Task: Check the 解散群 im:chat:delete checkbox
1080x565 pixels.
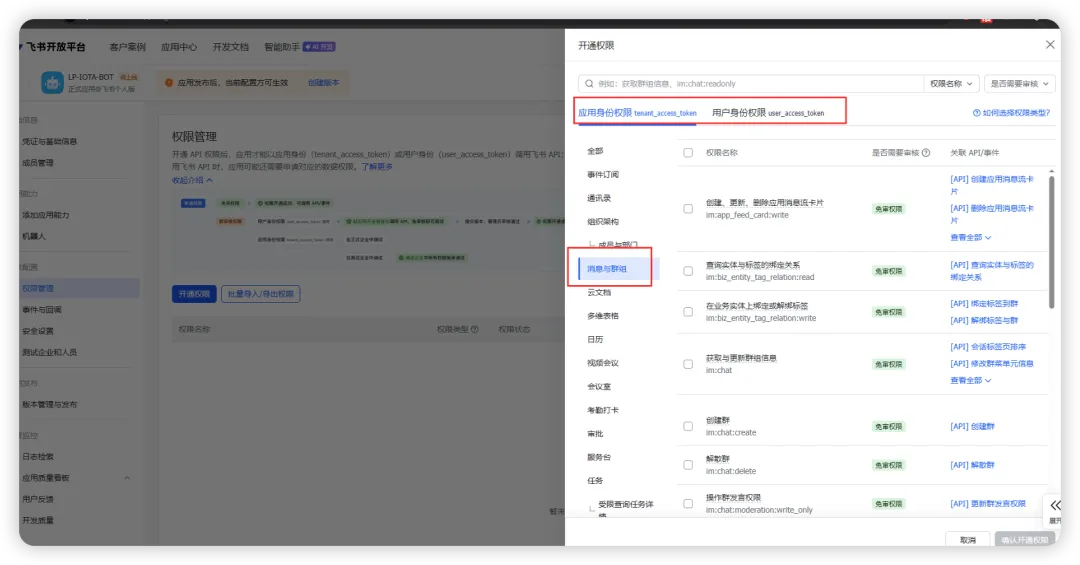Action: [x=688, y=465]
